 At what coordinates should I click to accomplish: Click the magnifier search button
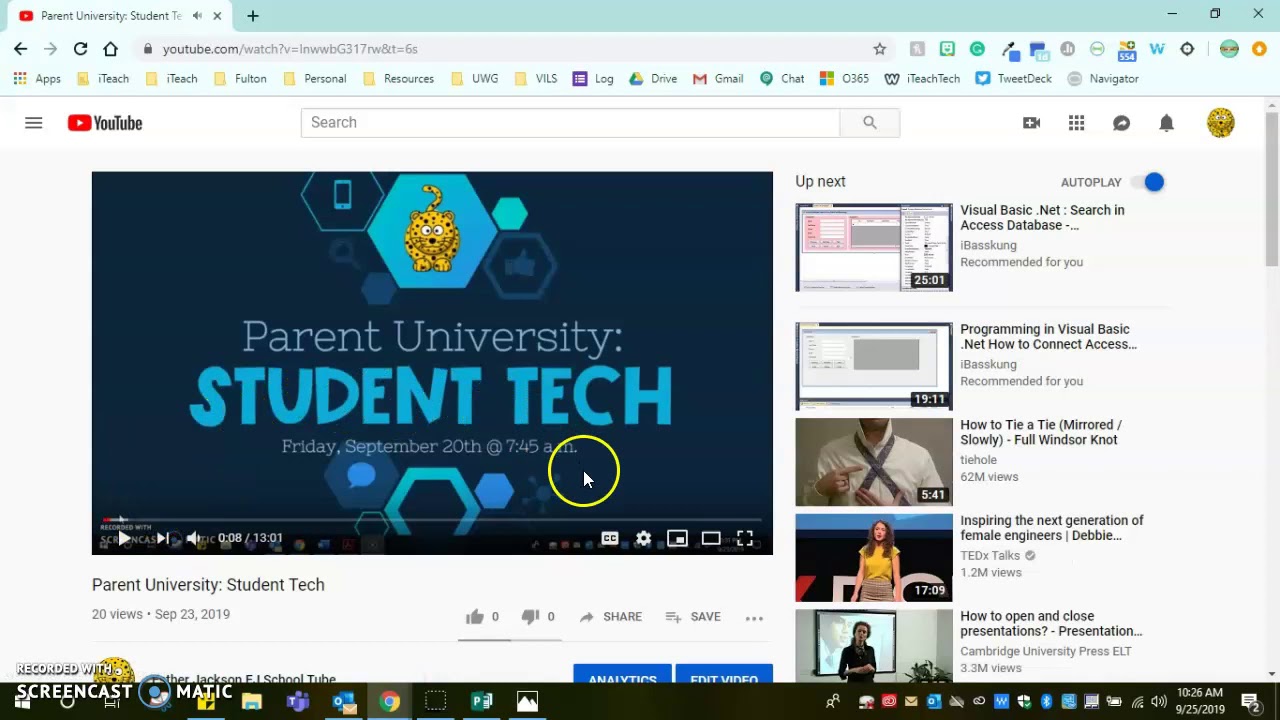pyautogui.click(x=869, y=122)
